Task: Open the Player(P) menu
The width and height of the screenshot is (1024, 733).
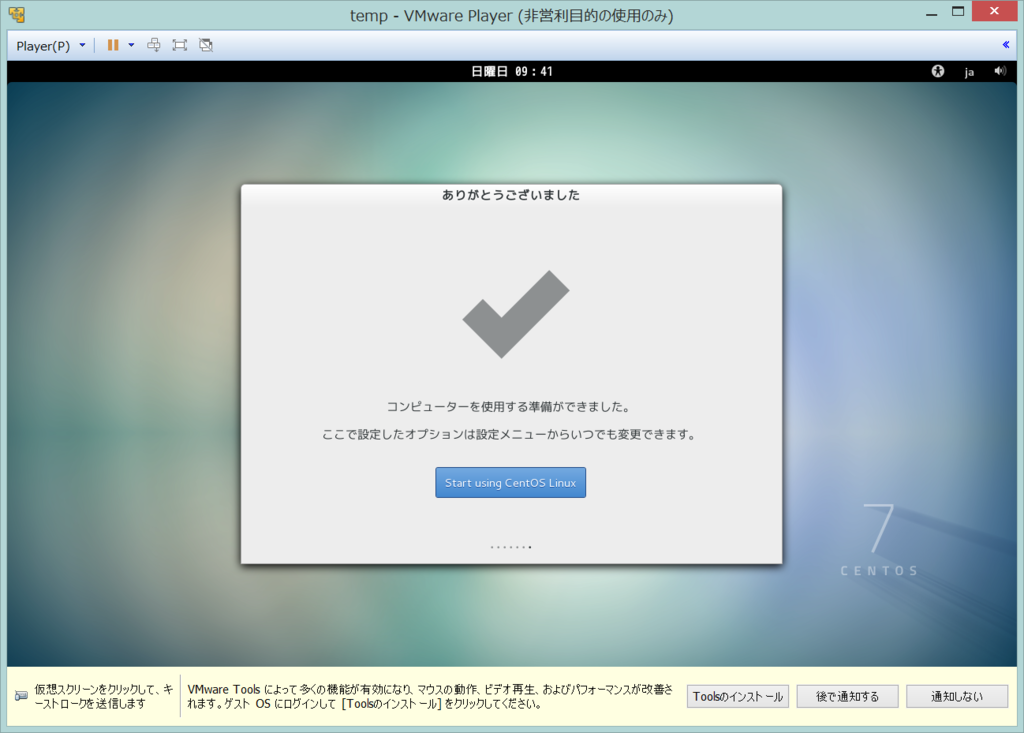Action: tap(42, 44)
